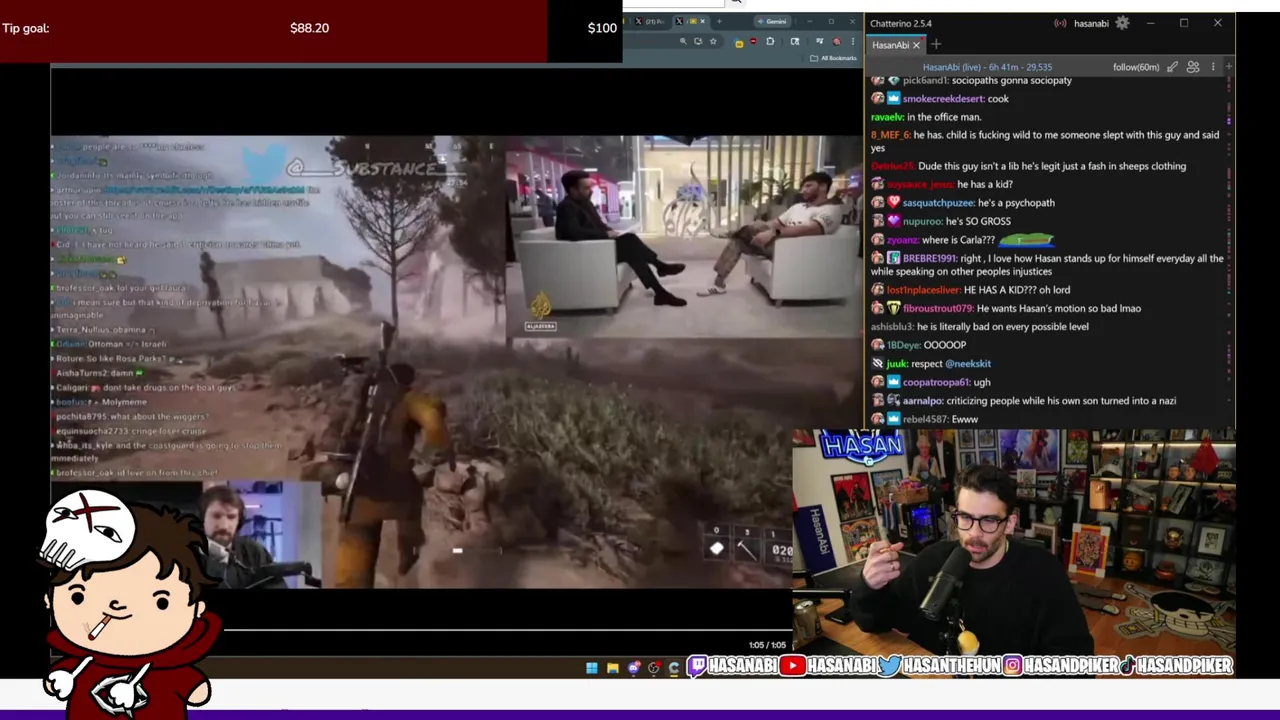Image resolution: width=1280 pixels, height=720 pixels.
Task: Click username ravaelv in chat
Action: (x=887, y=117)
